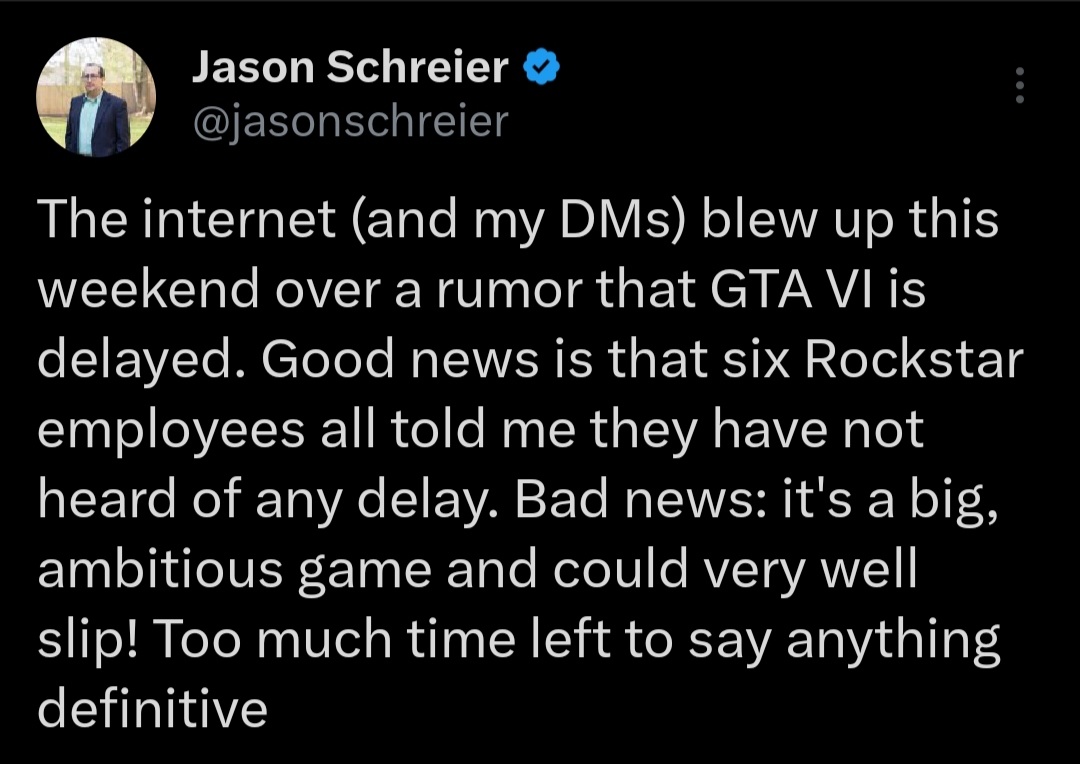Click the word "weekend" in the tweet
Screen dimensions: 1080x764
pyautogui.click(x=148, y=289)
